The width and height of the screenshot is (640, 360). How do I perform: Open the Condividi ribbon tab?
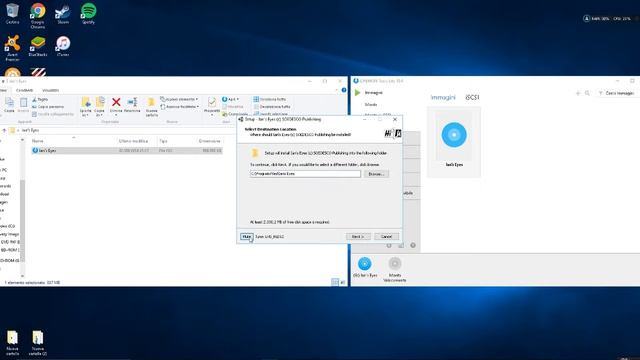point(24,90)
